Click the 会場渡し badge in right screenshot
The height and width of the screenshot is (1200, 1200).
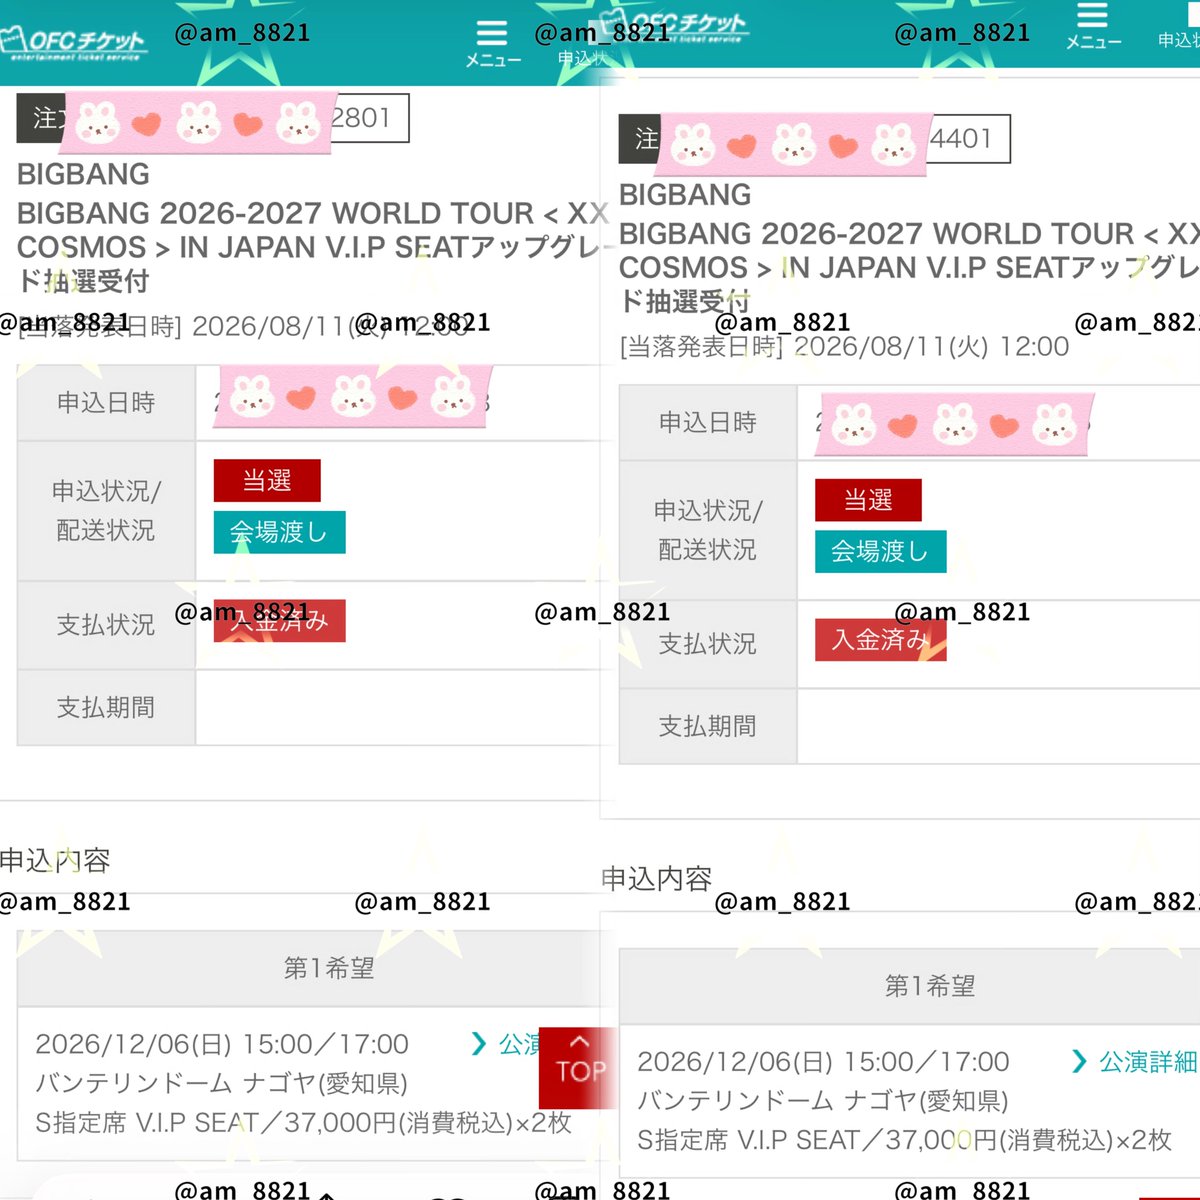880,551
